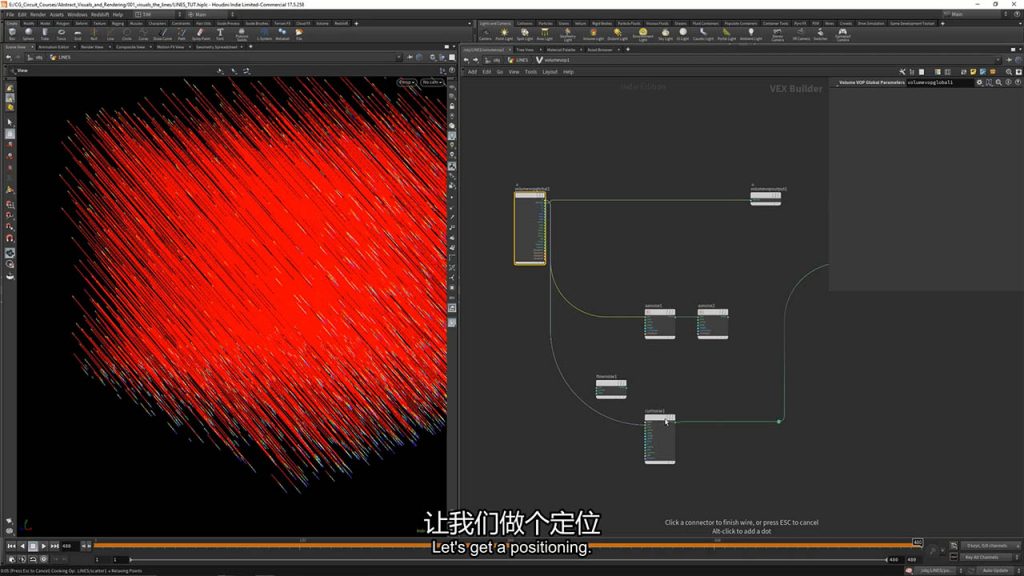Add an Ambient Light from the shelf
Screen dimensions: 1024x576
tap(751, 34)
